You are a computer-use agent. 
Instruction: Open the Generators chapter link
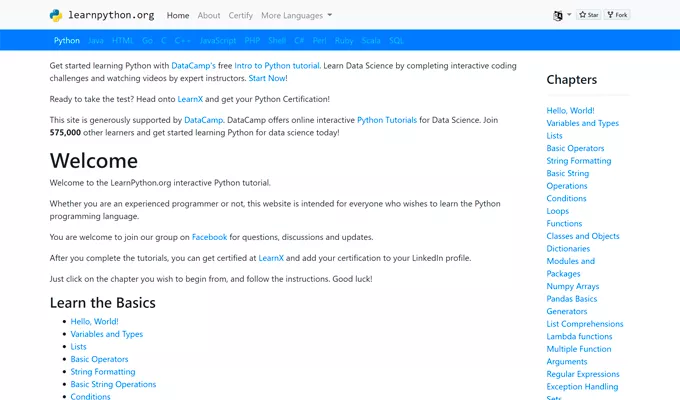click(x=566, y=311)
